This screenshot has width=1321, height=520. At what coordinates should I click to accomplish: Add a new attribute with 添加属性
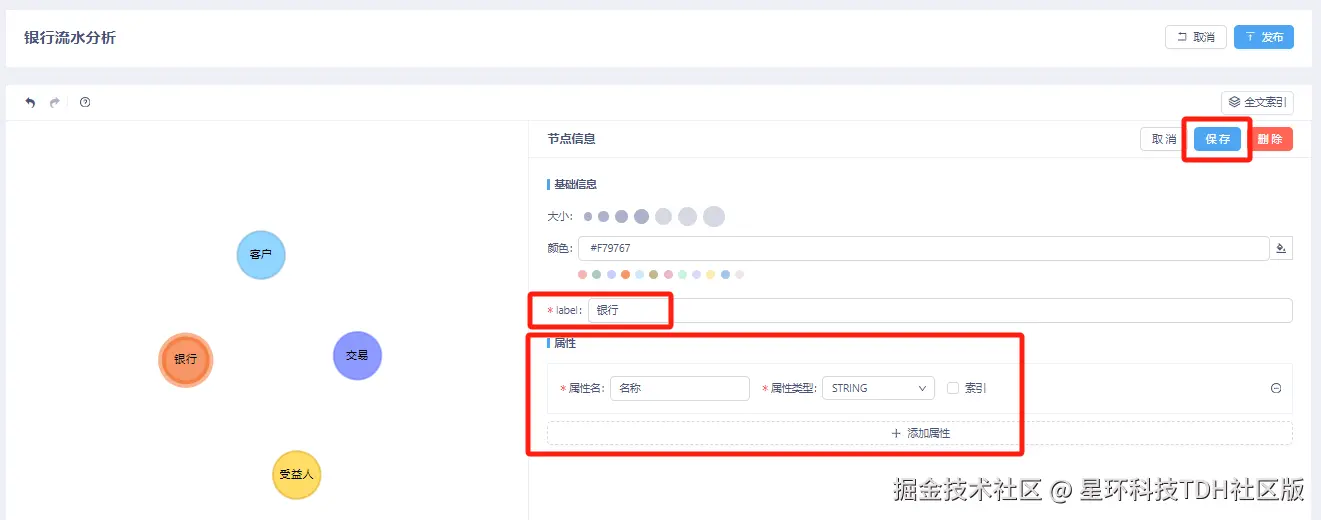(x=920, y=433)
